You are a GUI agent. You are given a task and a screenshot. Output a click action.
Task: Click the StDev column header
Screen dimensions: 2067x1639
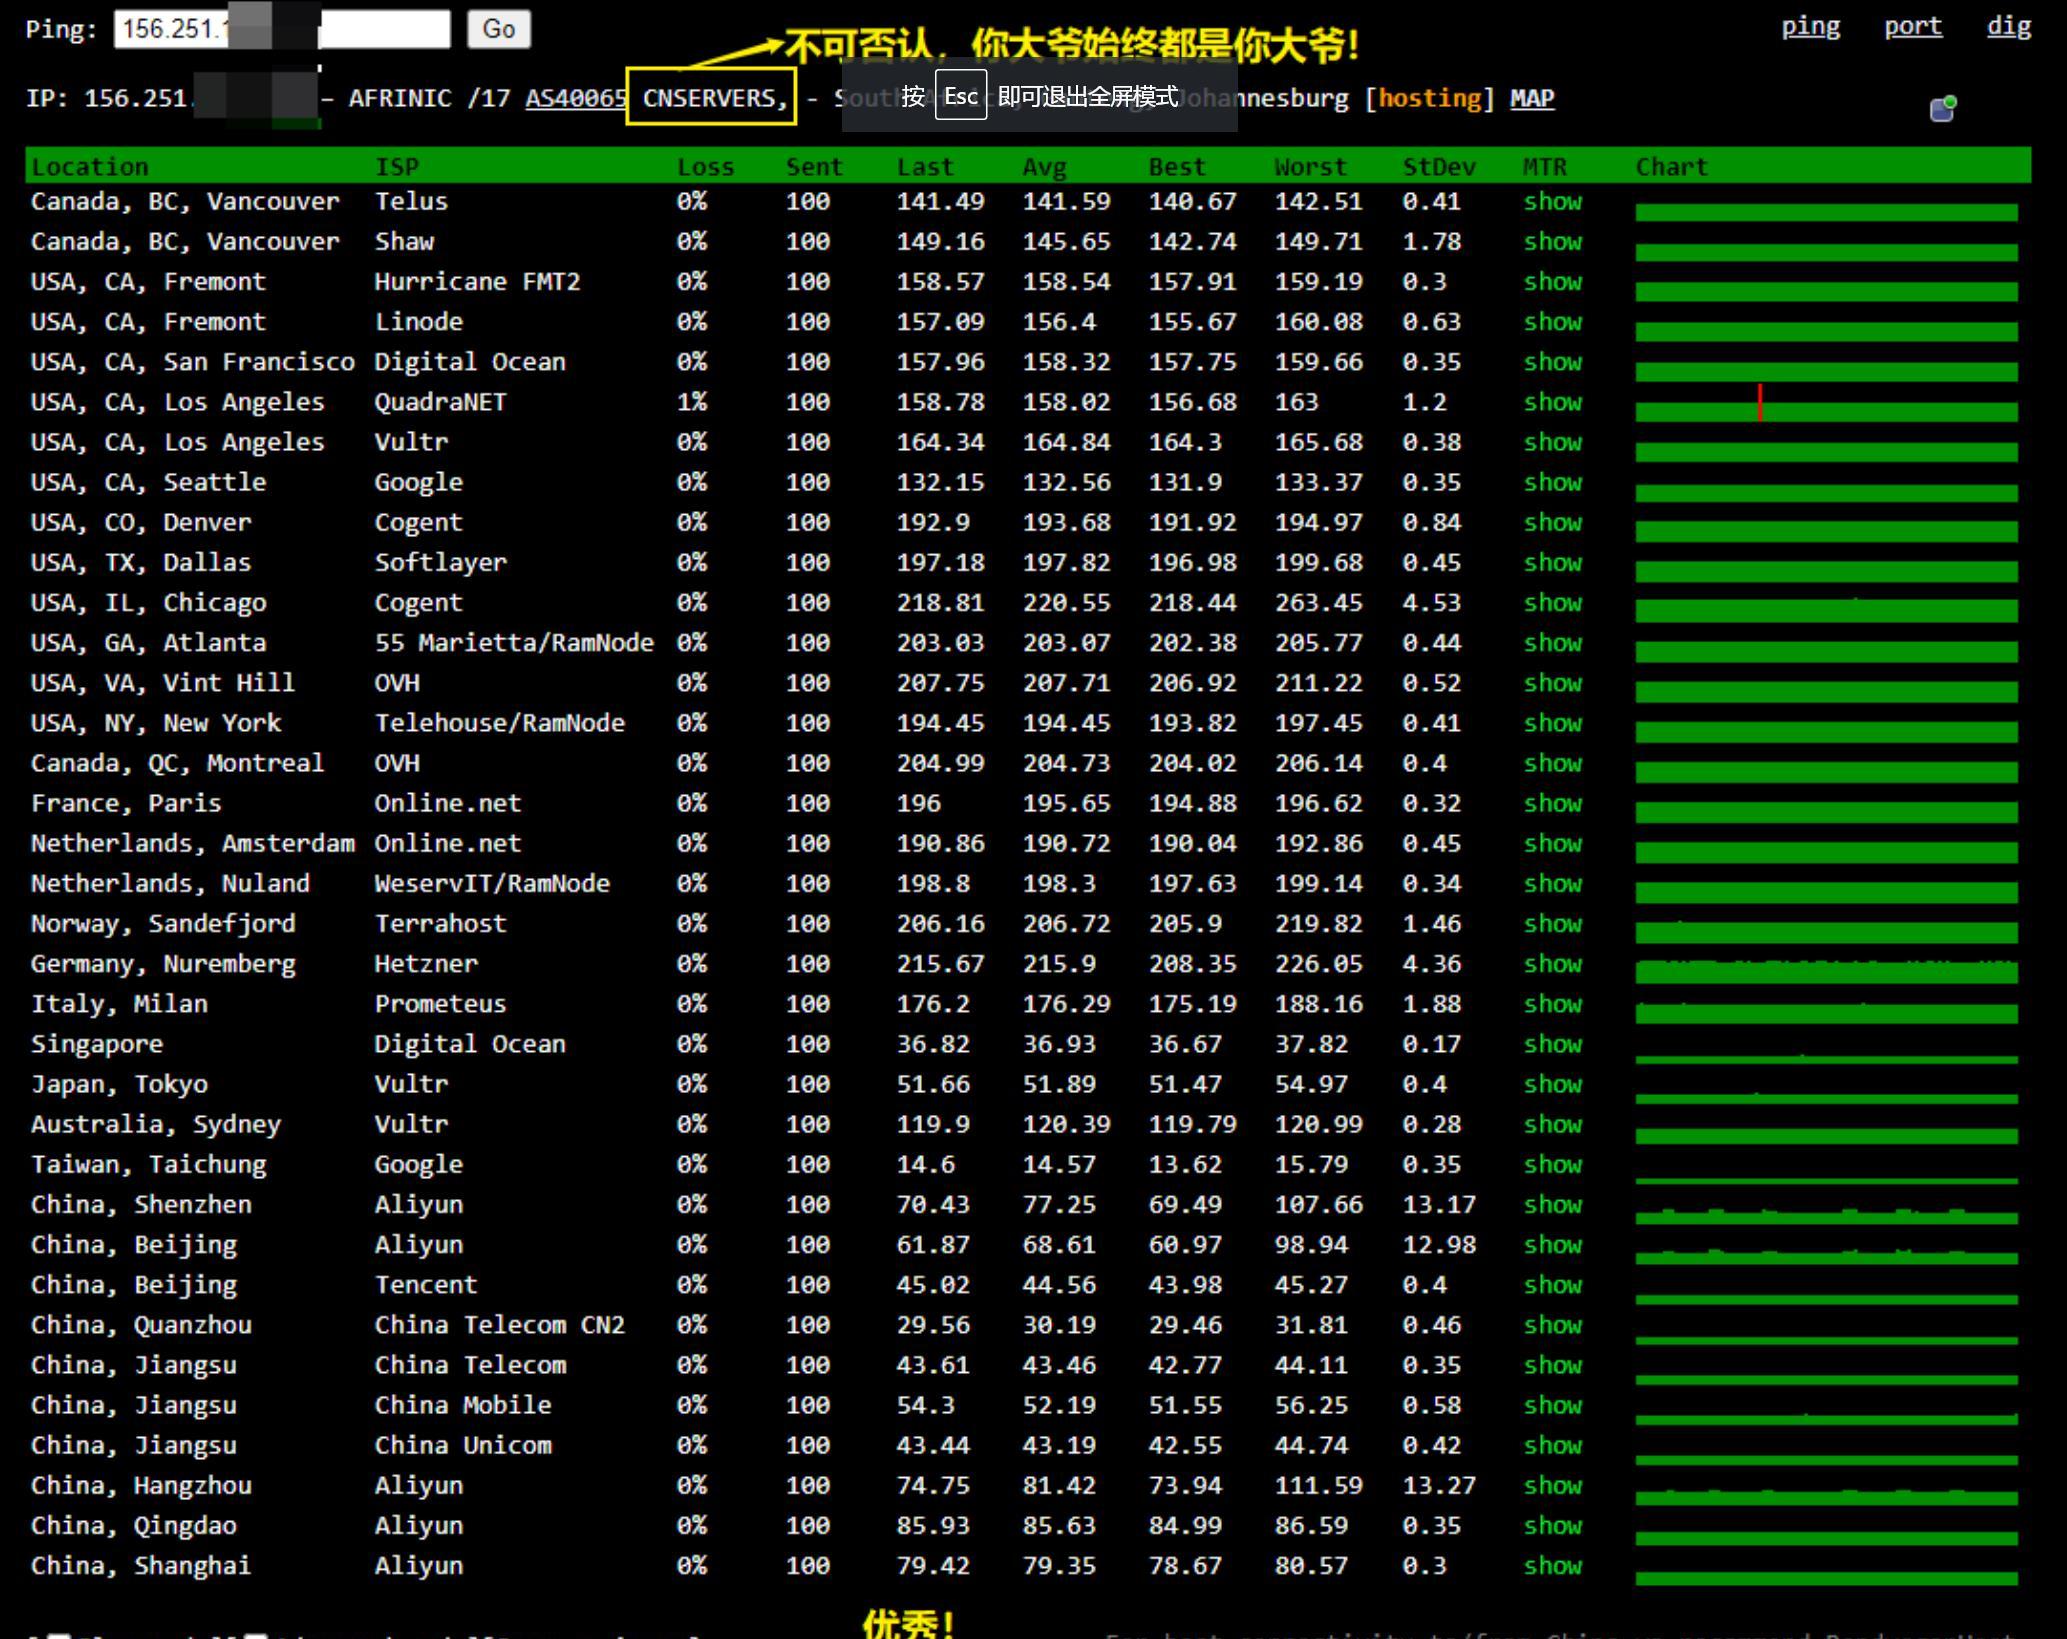tap(1439, 166)
